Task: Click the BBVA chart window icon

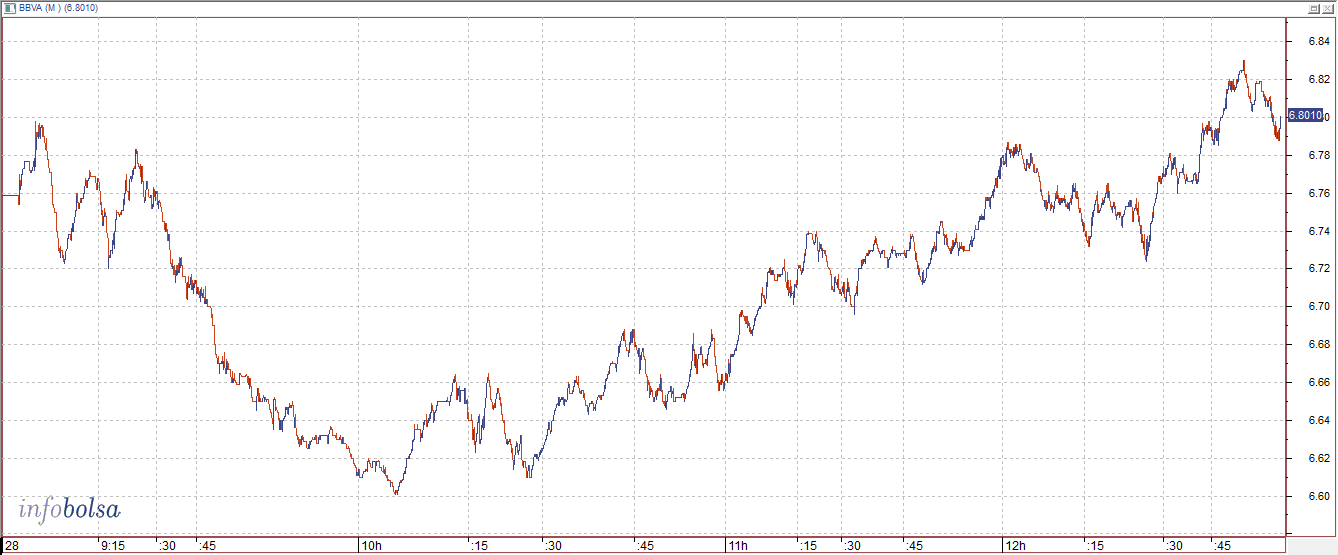Action: coord(10,7)
